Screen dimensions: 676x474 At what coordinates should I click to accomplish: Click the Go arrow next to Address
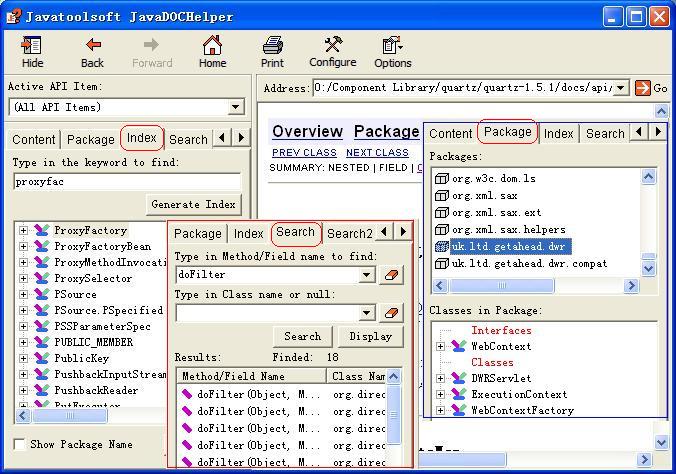click(643, 88)
